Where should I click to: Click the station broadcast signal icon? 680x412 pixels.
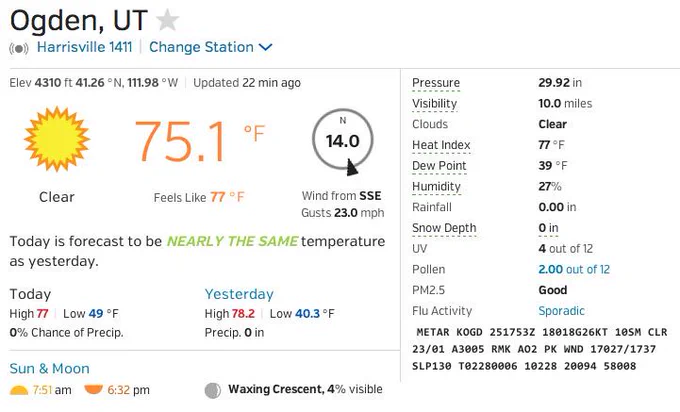[x=19, y=48]
